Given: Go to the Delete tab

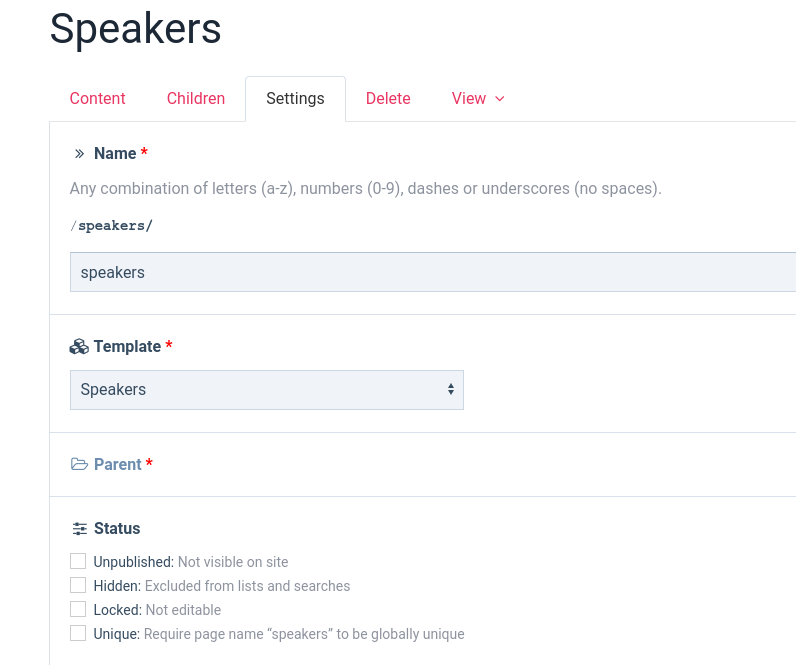Looking at the screenshot, I should click(x=388, y=99).
